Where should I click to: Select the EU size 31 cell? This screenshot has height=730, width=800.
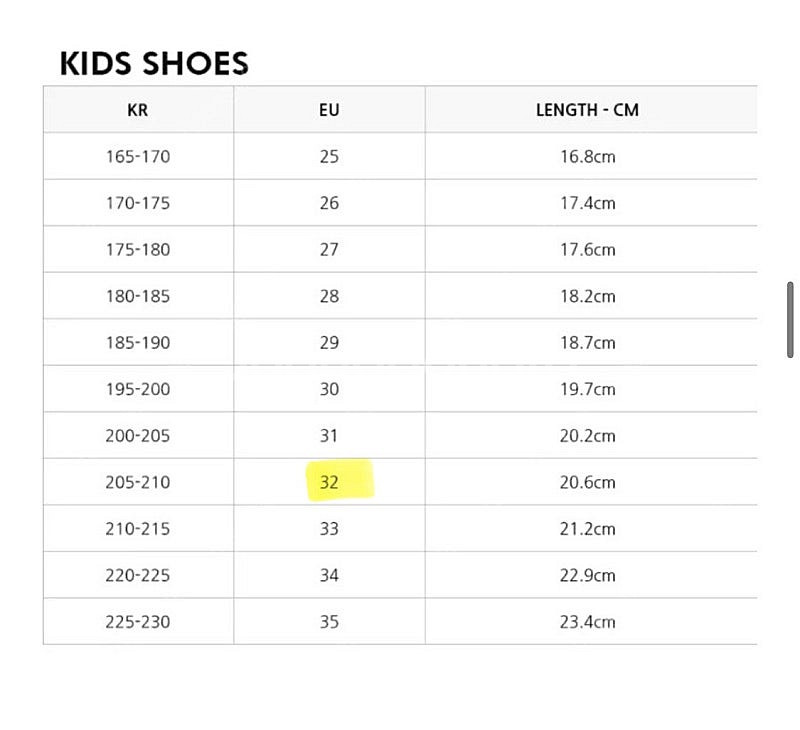pos(329,436)
